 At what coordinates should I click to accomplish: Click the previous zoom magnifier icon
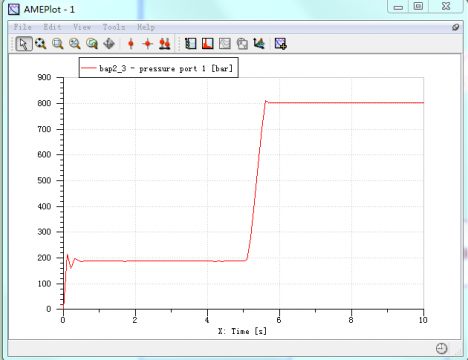point(92,44)
